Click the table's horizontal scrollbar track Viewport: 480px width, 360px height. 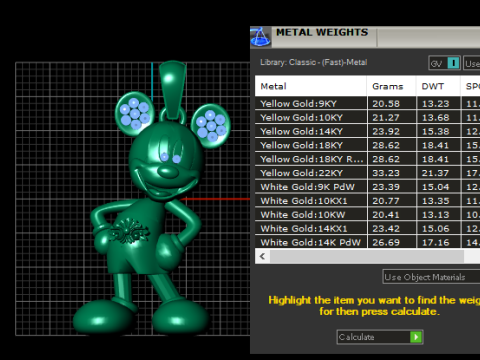(367, 256)
